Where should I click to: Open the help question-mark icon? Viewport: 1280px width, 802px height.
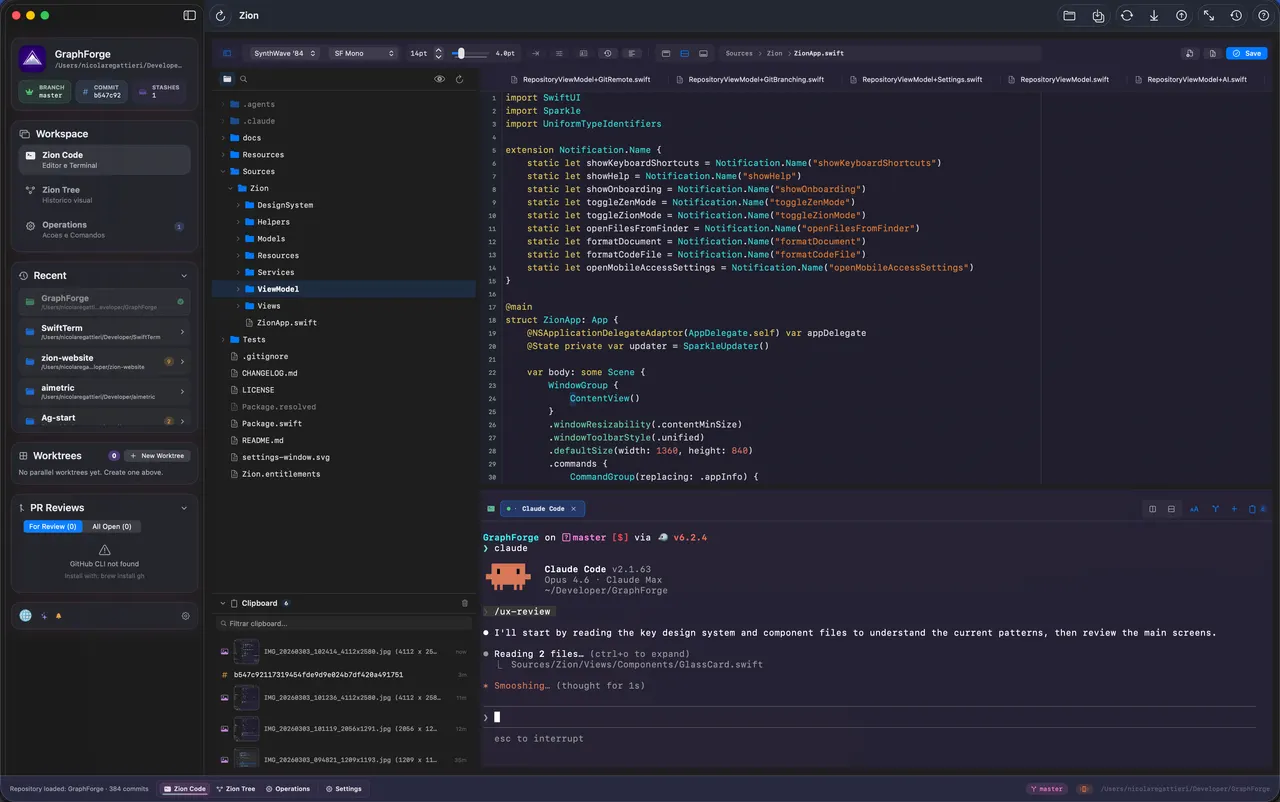[x=1263, y=16]
